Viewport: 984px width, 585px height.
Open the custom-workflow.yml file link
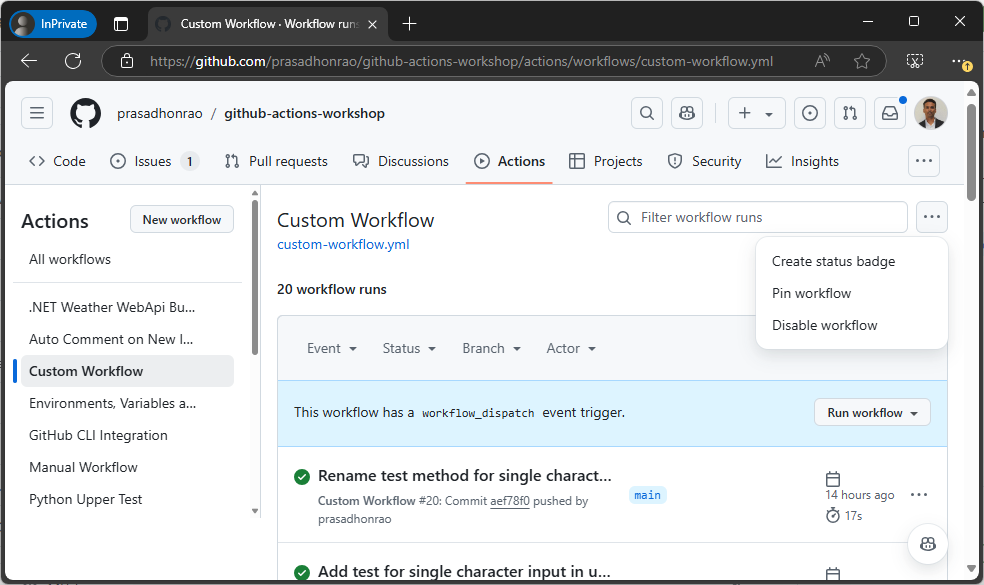(343, 244)
